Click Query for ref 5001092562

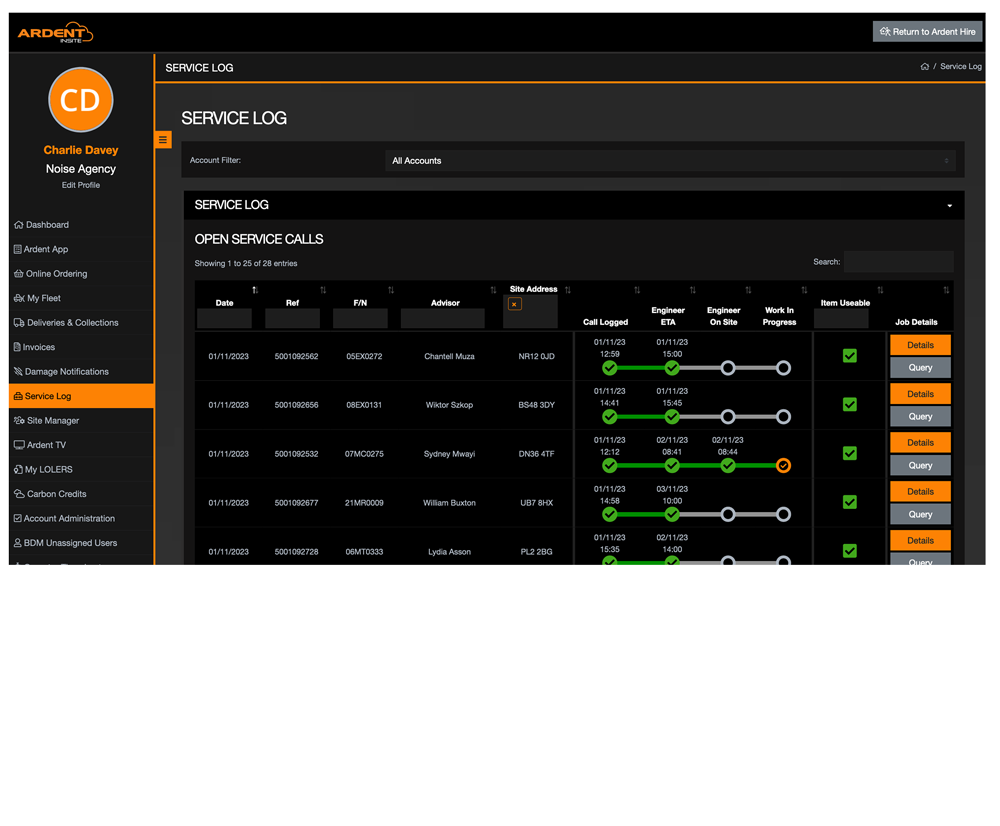920,367
